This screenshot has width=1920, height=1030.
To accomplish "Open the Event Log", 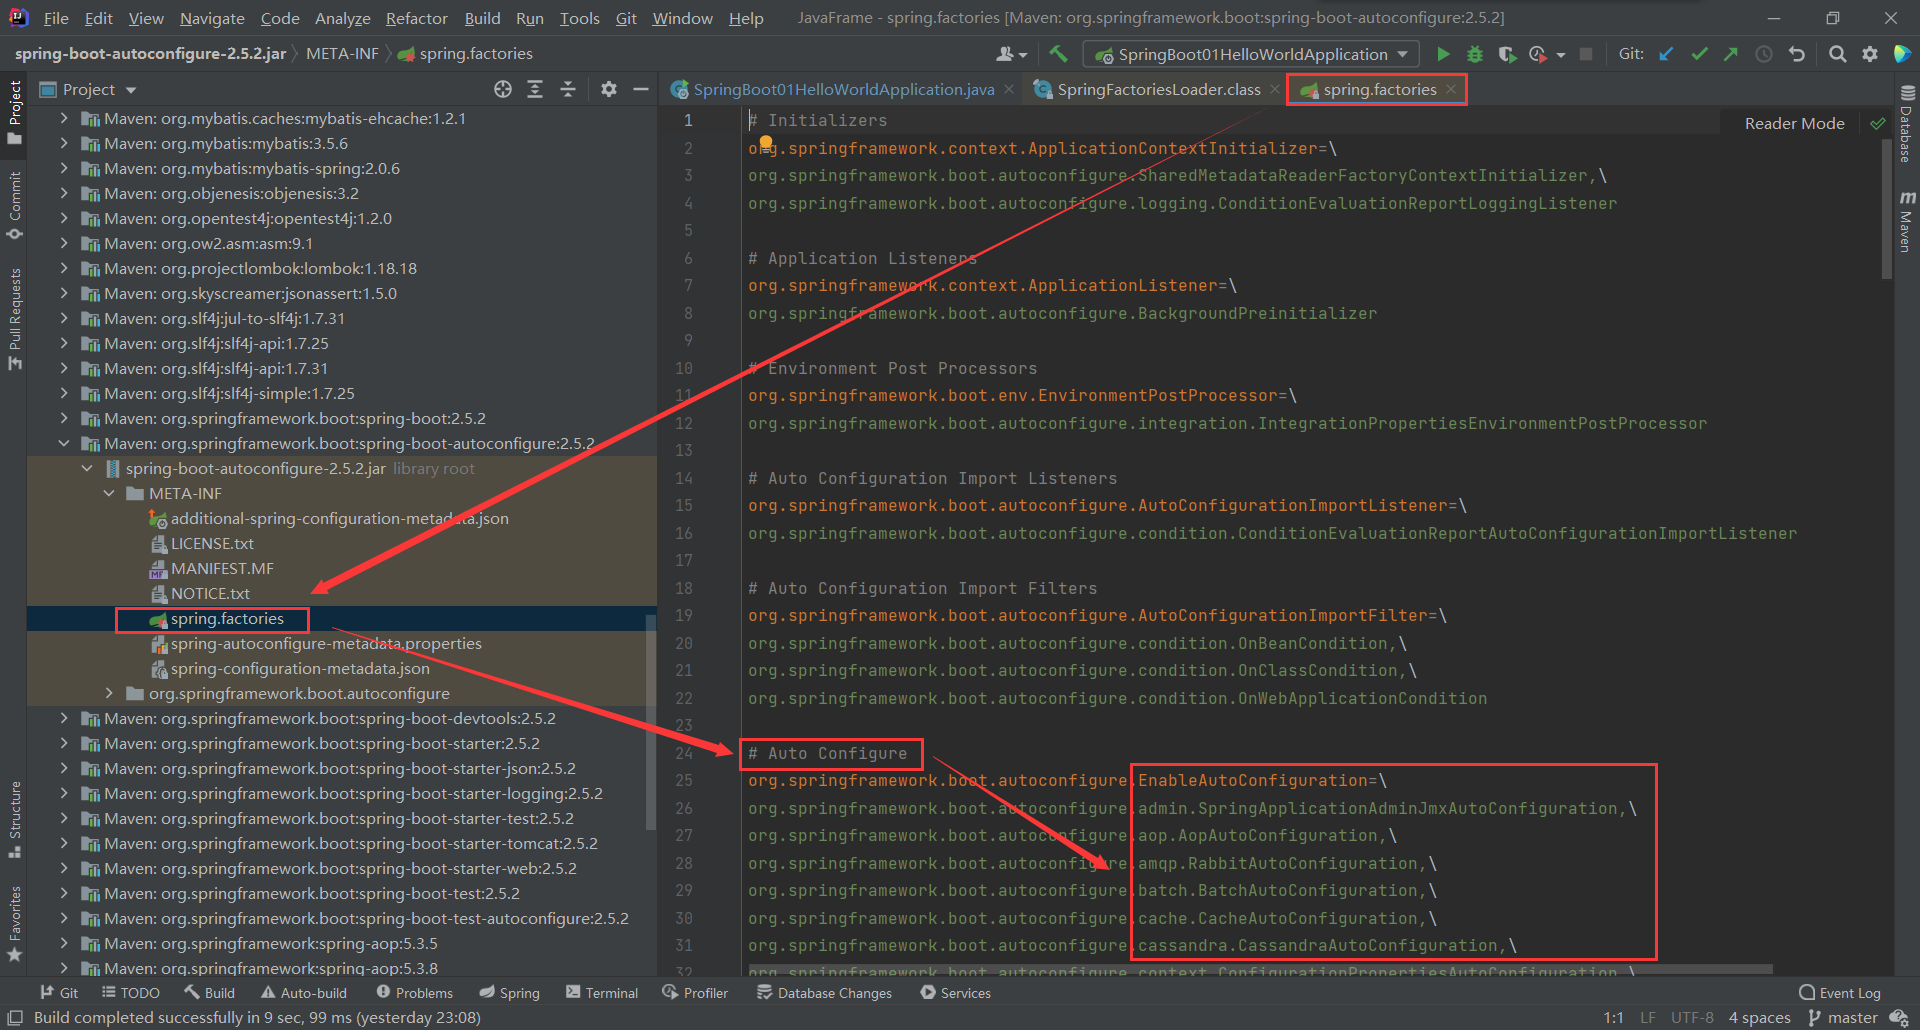I will 1840,992.
